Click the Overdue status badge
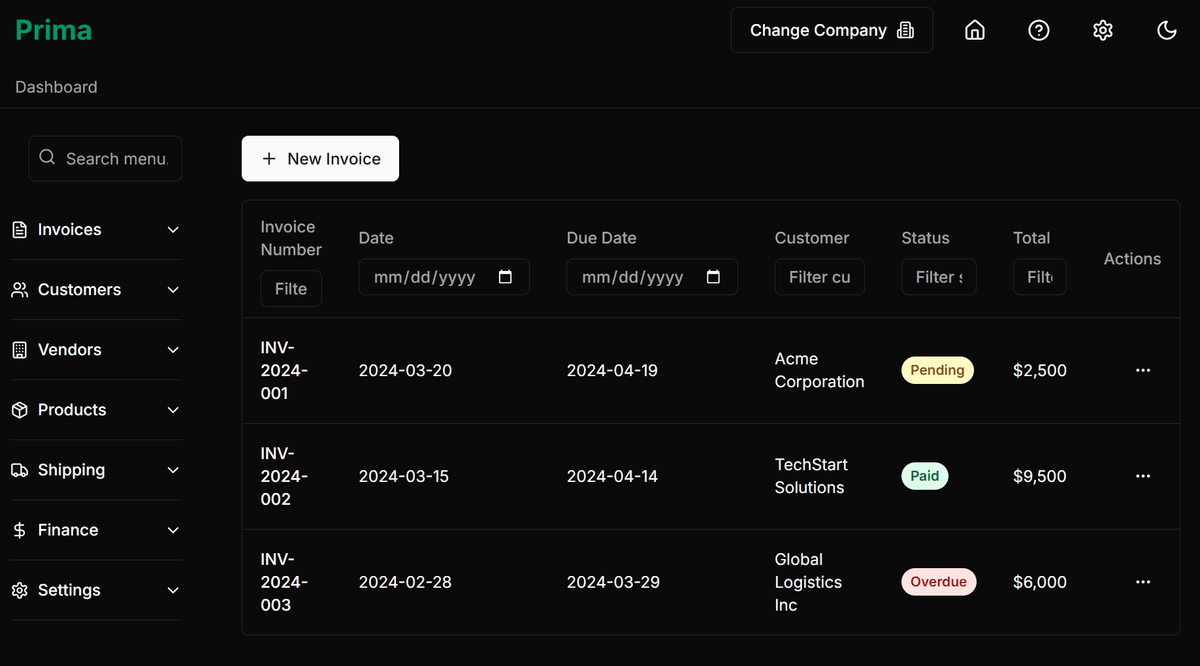Screen dimensions: 1200x666 (x=939, y=582)
